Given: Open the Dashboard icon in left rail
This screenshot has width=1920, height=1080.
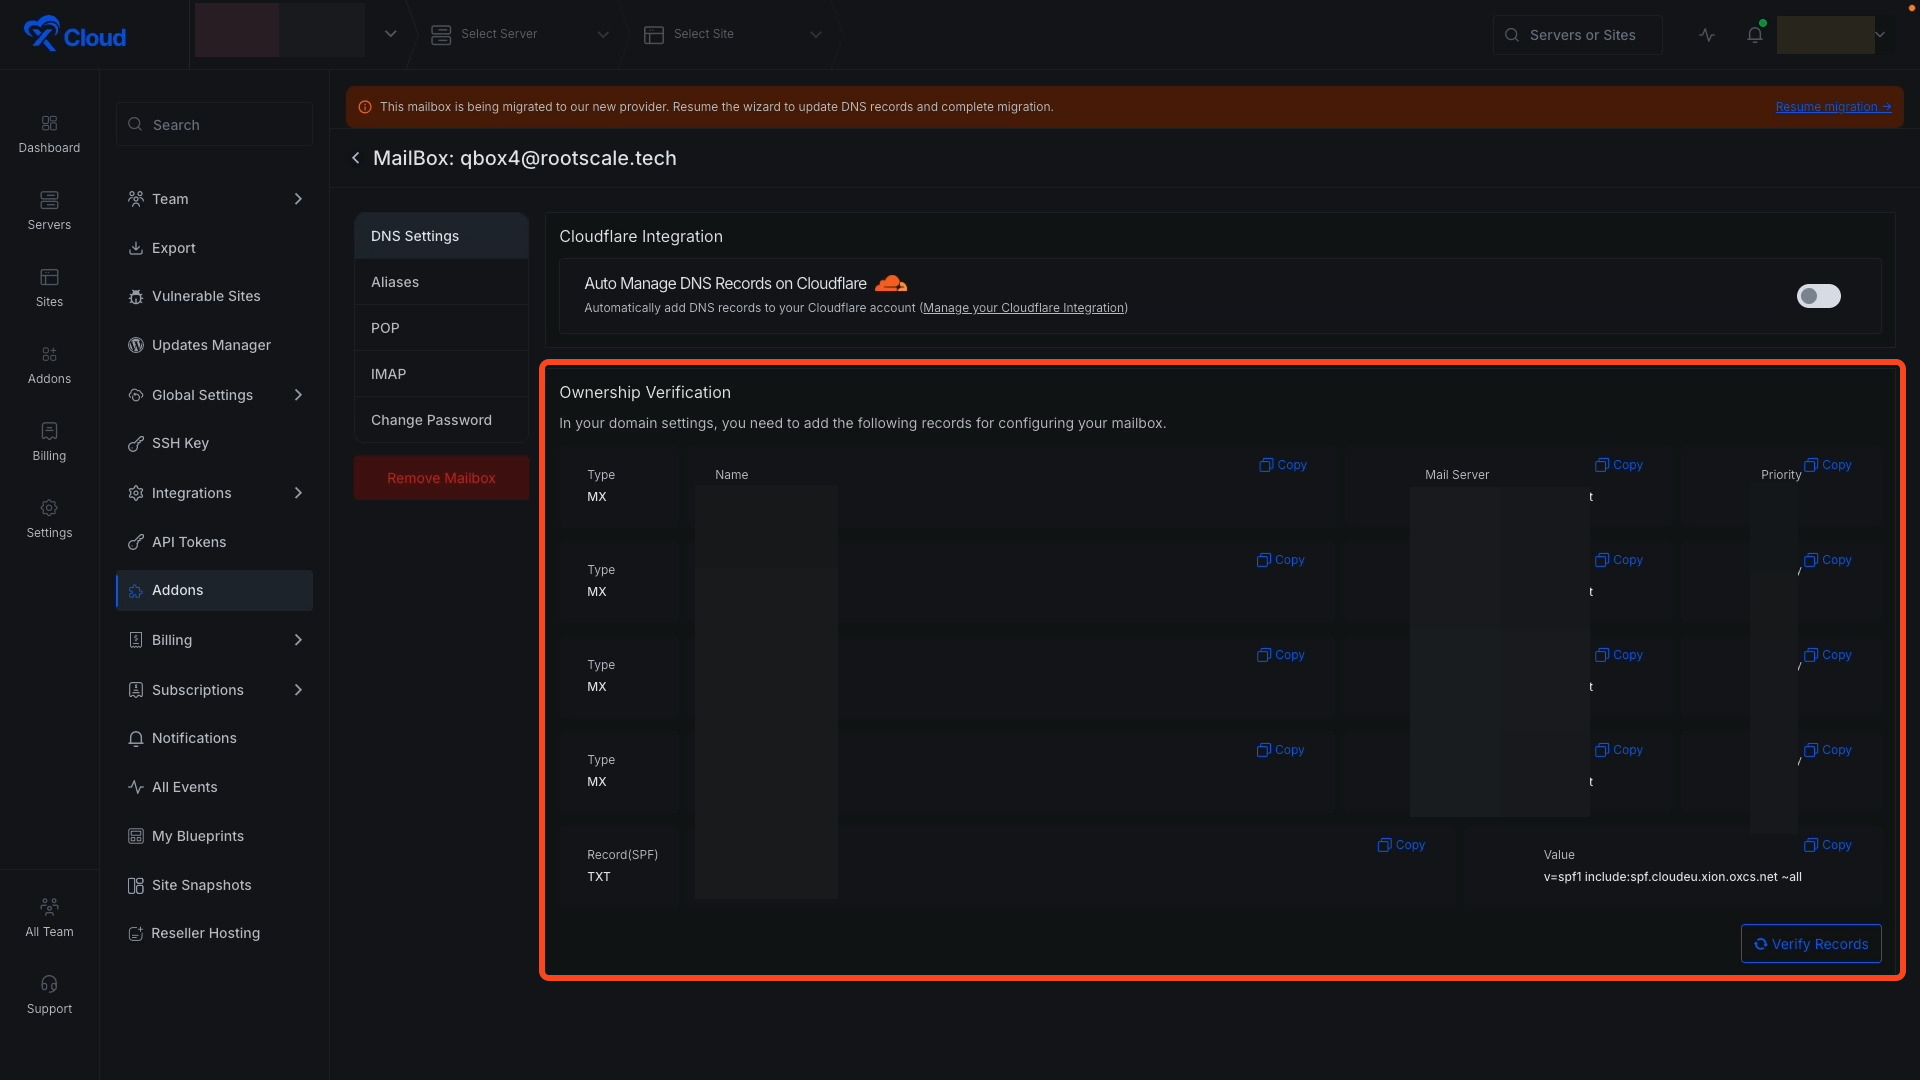Looking at the screenshot, I should tap(49, 134).
